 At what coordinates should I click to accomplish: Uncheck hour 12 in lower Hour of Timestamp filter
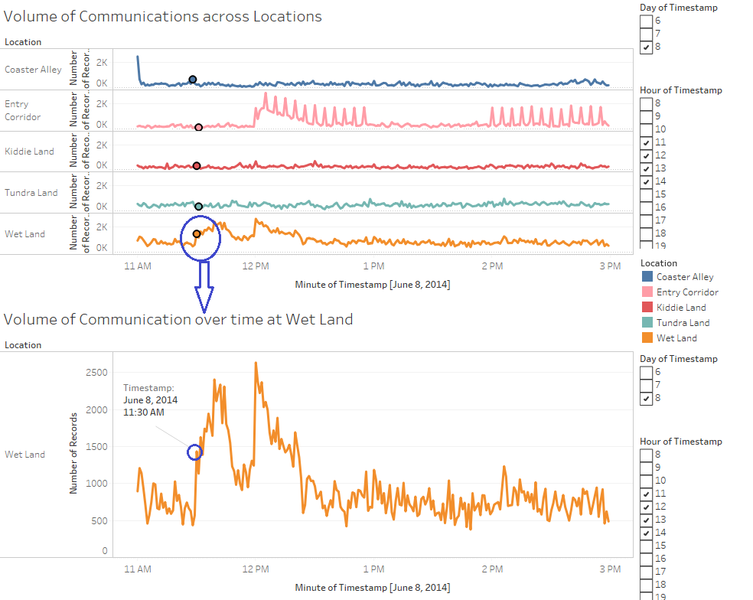coord(646,506)
